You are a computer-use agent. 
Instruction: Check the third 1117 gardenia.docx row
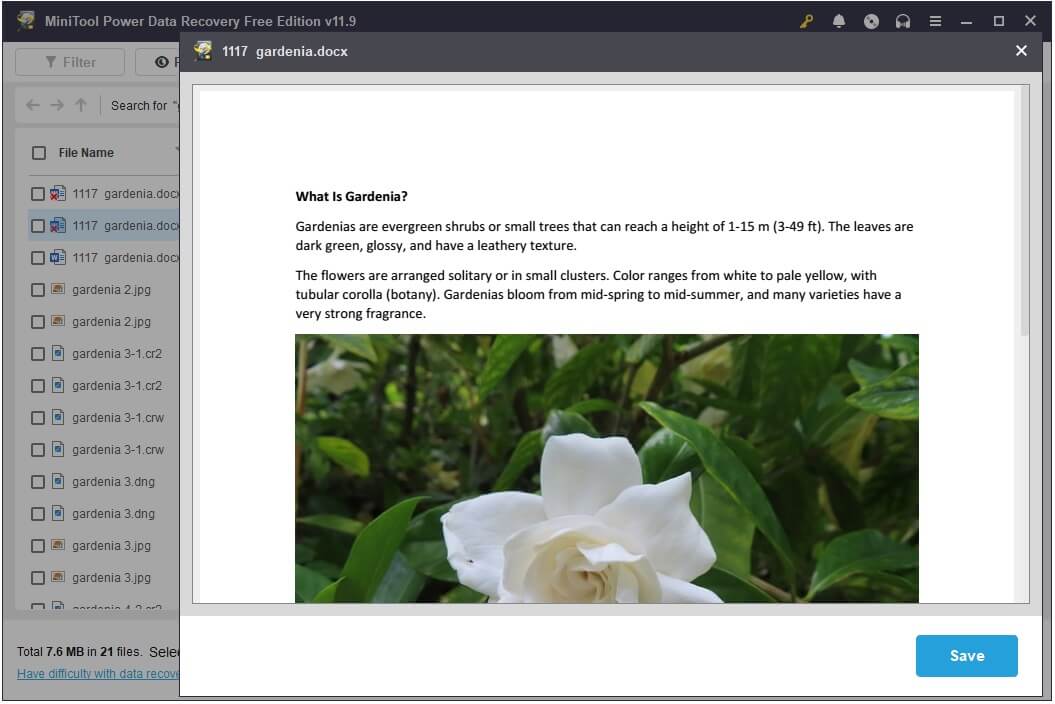(38, 258)
